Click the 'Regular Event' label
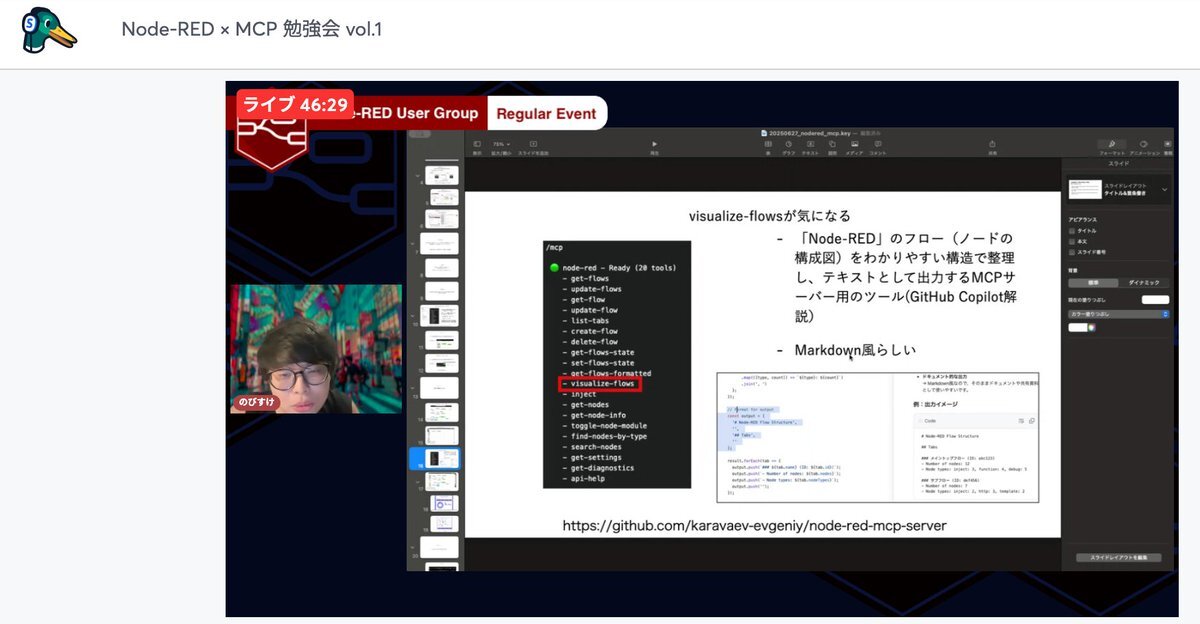Image resolution: width=1200 pixels, height=624 pixels. pyautogui.click(x=546, y=114)
